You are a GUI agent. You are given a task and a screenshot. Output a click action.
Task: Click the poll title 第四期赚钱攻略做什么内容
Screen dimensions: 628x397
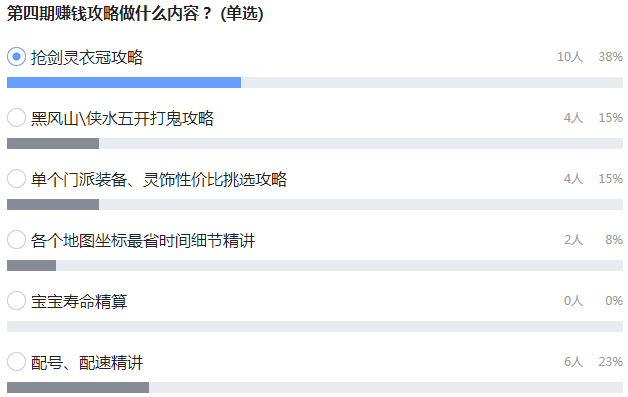pos(103,13)
